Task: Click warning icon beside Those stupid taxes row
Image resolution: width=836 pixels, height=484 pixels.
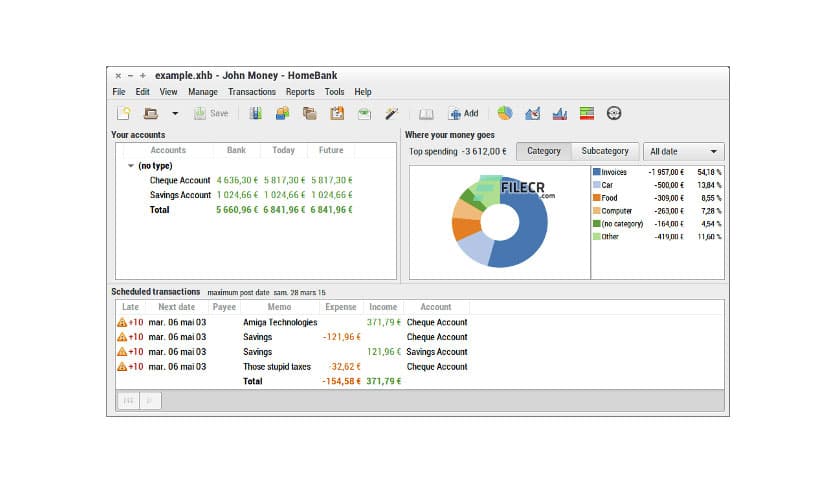Action: (122, 367)
